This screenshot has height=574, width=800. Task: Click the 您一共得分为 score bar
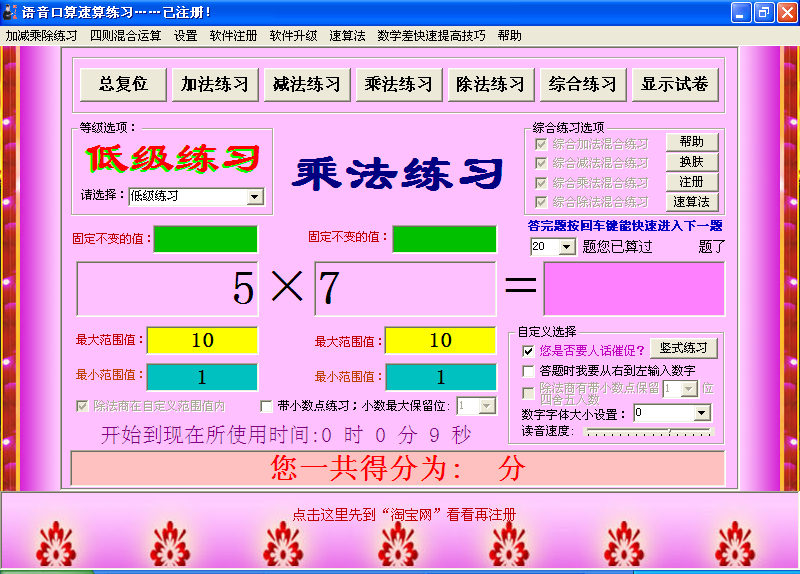tap(397, 468)
